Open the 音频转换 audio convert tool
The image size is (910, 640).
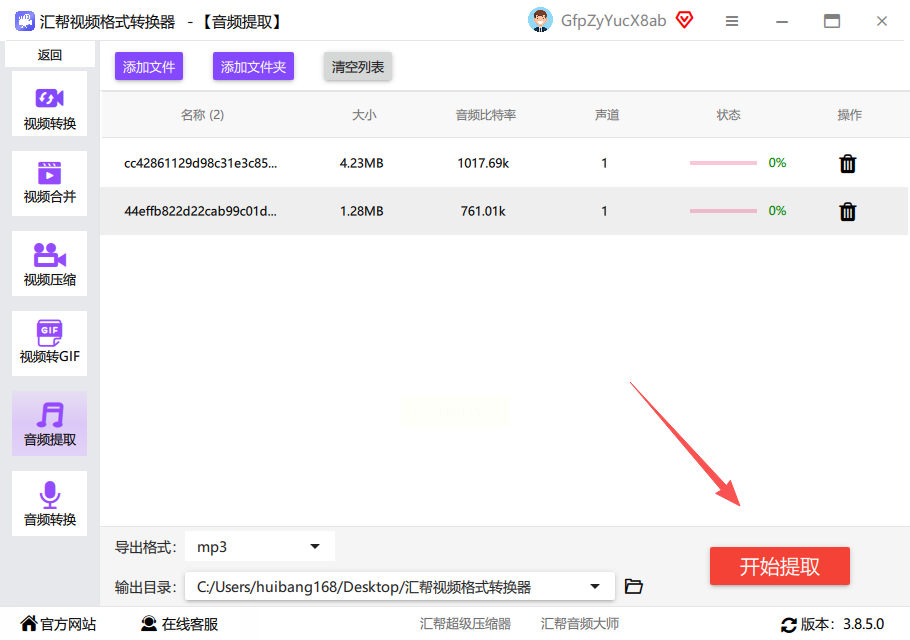(x=49, y=504)
